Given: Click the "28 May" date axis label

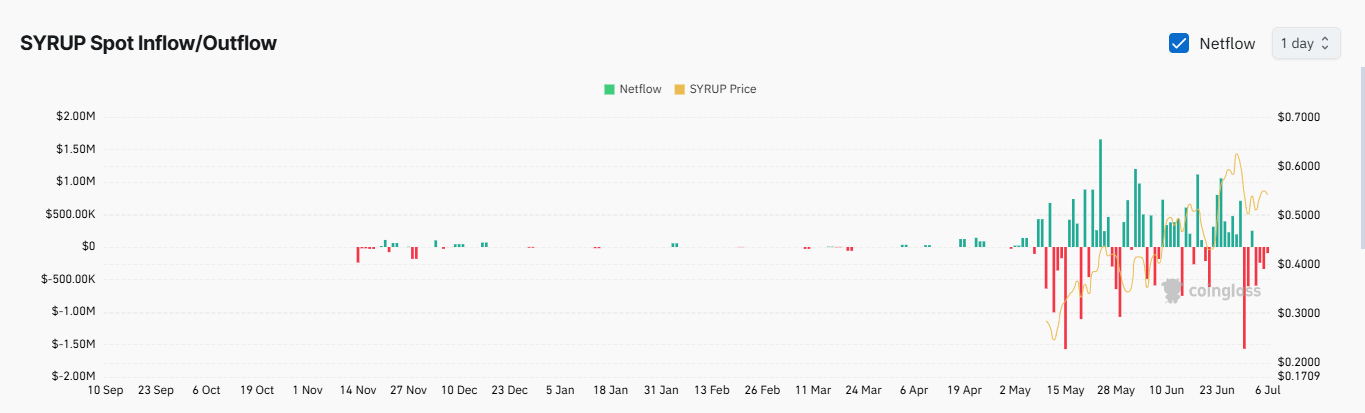Looking at the screenshot, I should pos(1116,390).
